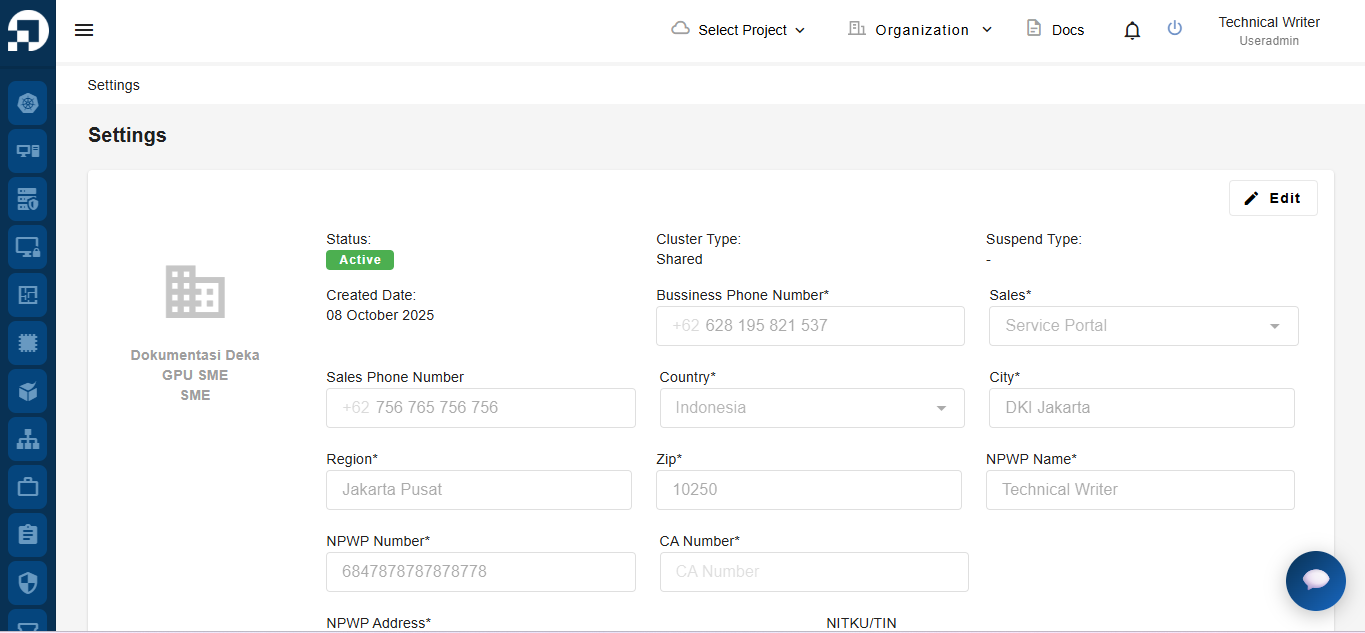
Task: Open the notifications bell
Action: tap(1132, 30)
